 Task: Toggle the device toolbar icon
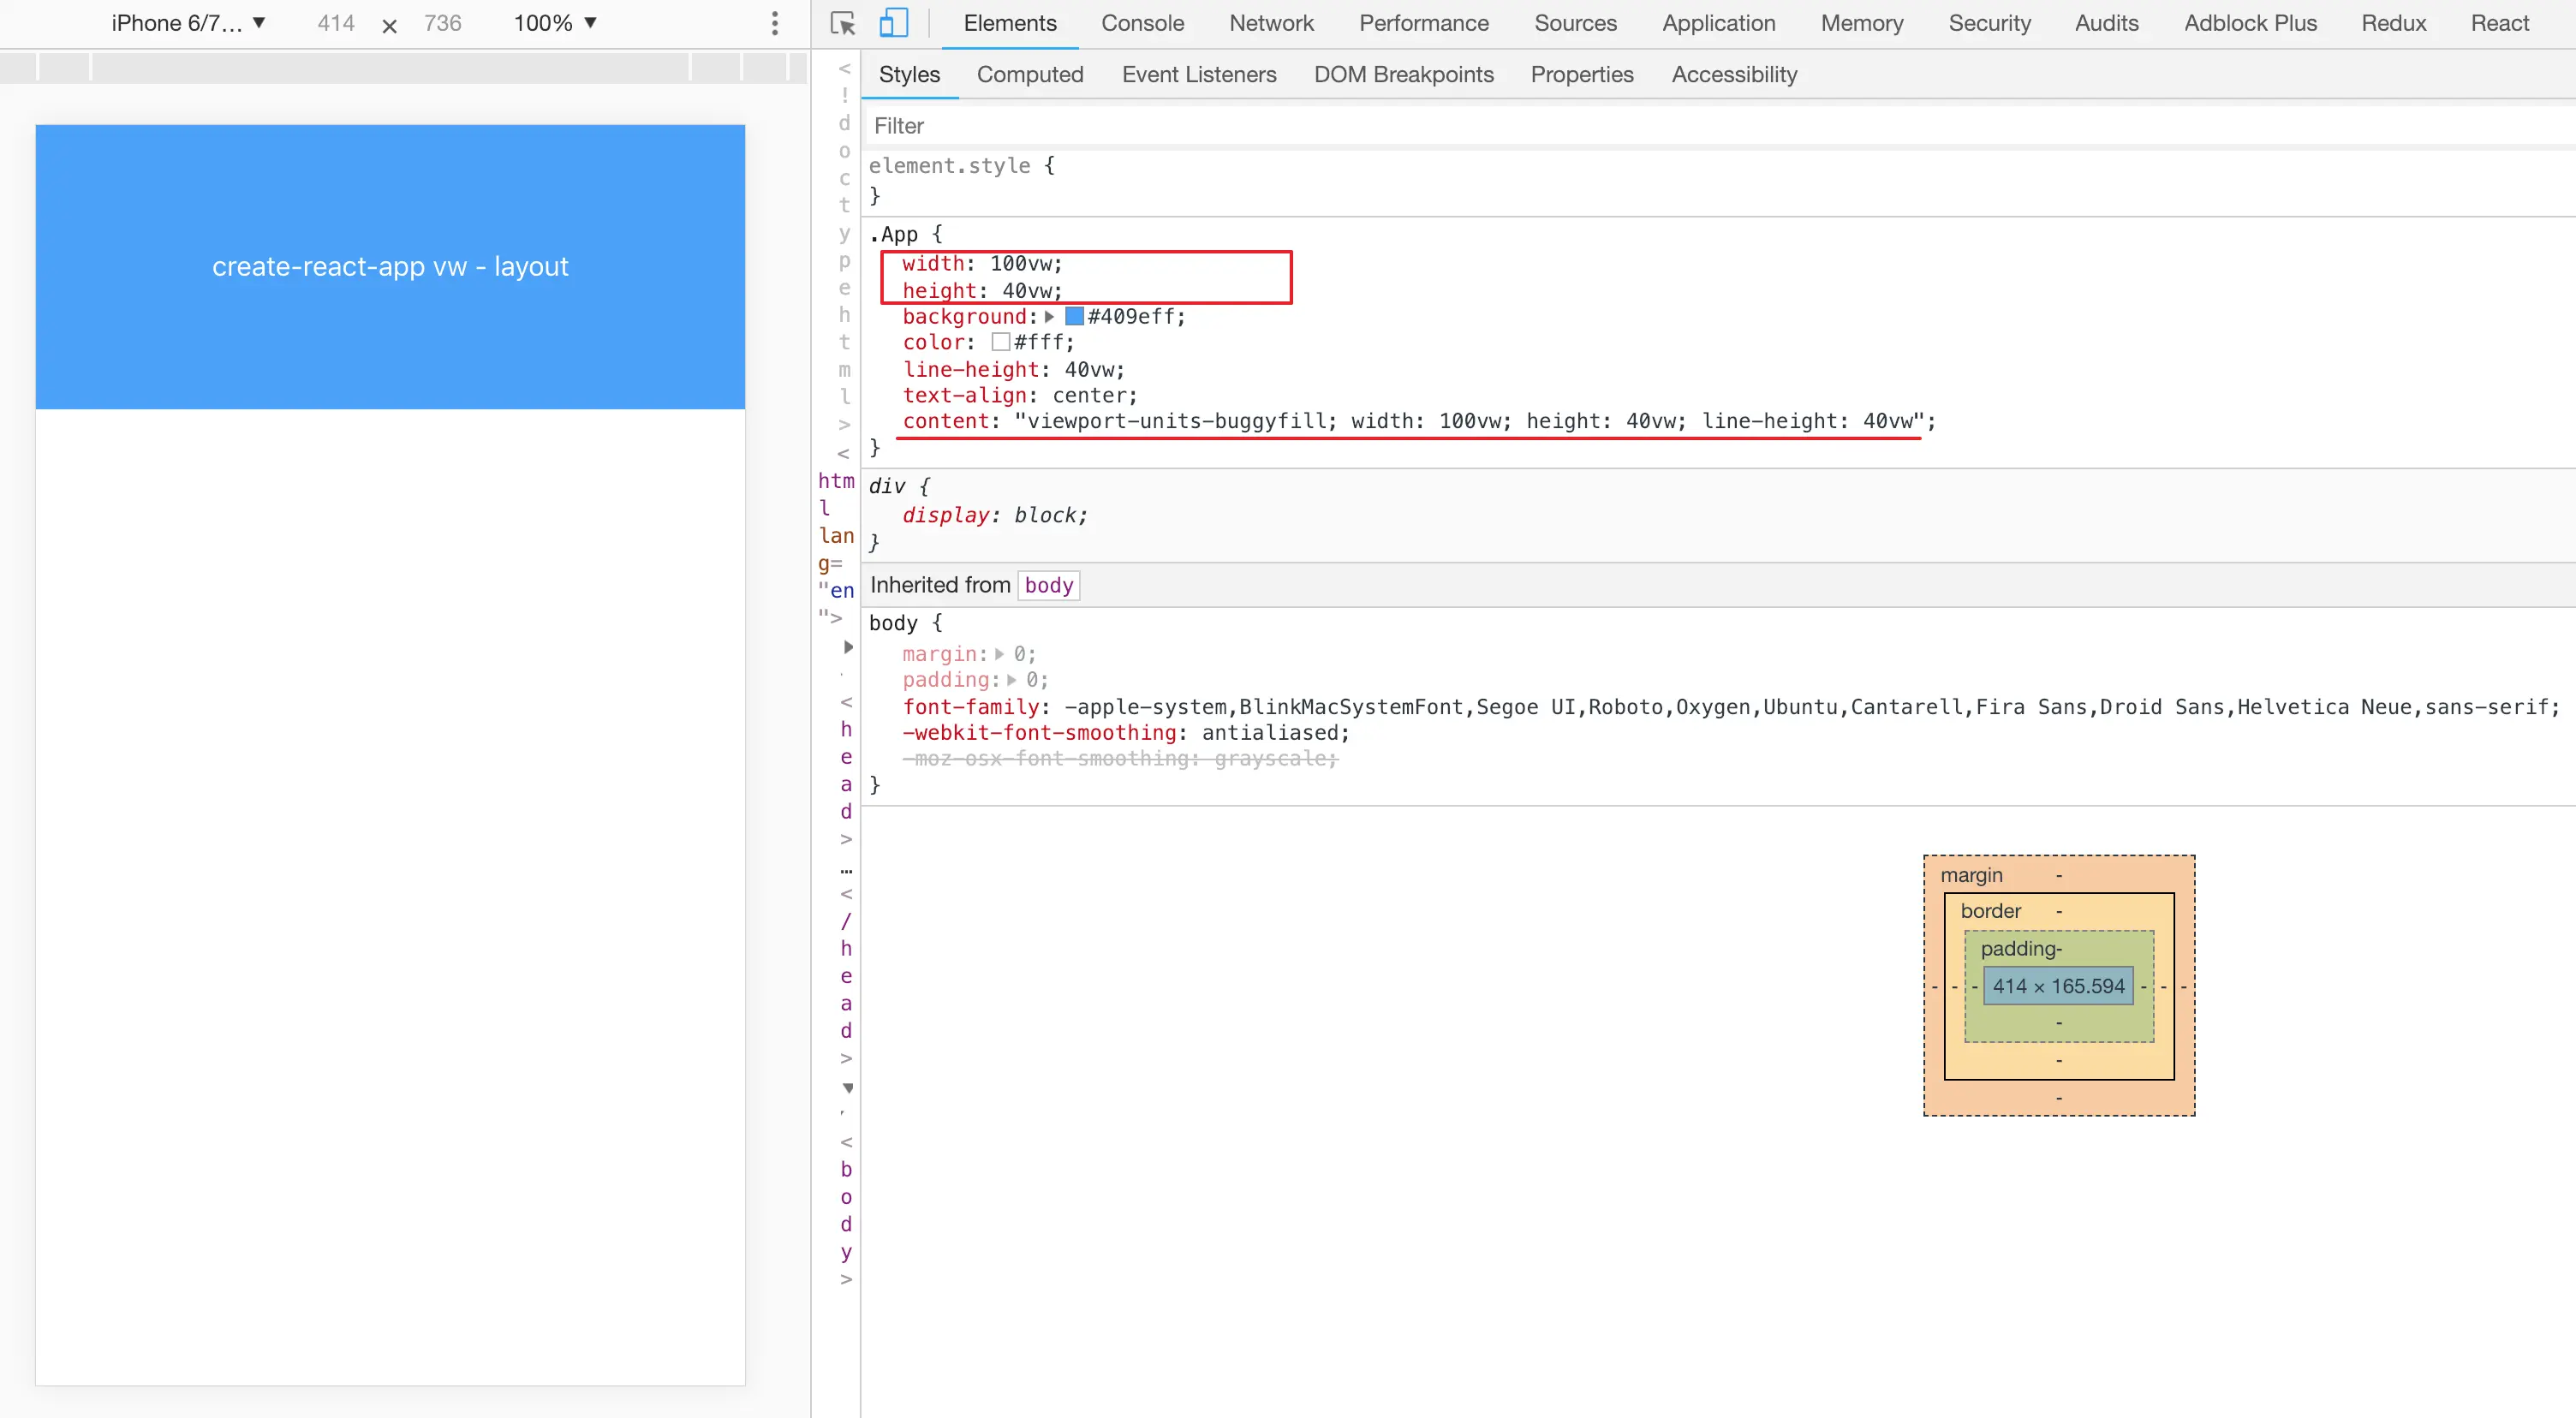click(x=893, y=23)
